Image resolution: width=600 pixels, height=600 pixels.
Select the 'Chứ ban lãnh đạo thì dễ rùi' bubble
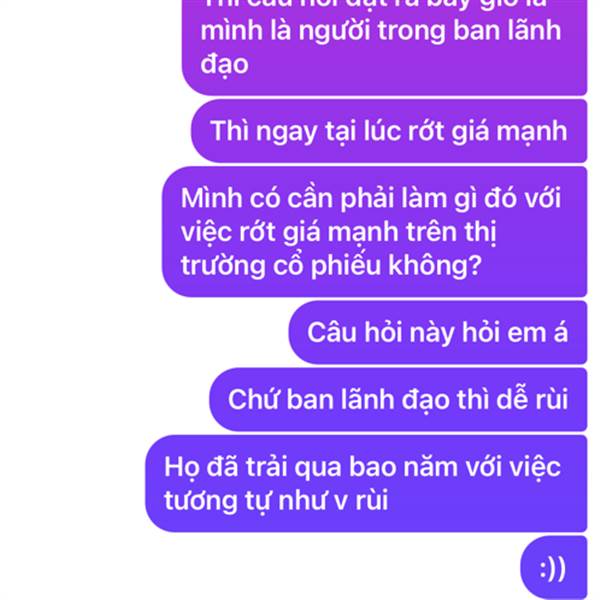coord(398,399)
